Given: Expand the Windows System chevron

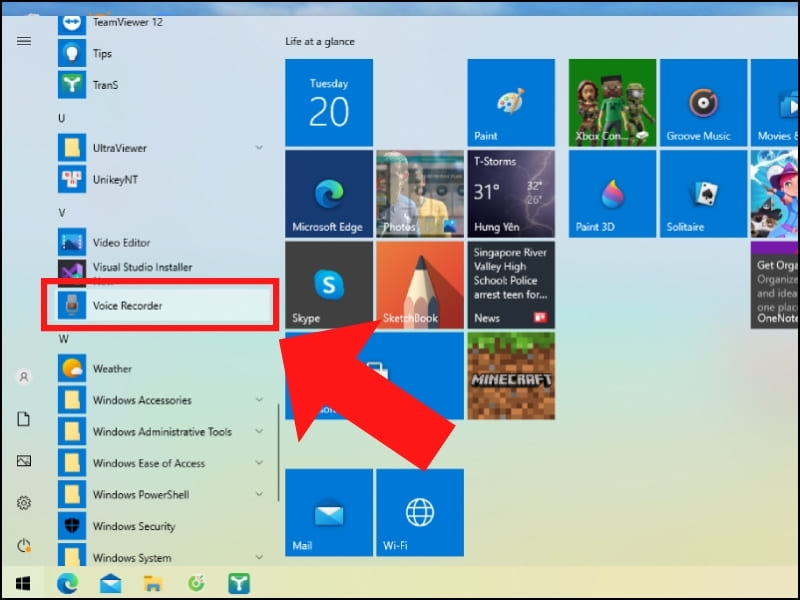Looking at the screenshot, I should (259, 558).
